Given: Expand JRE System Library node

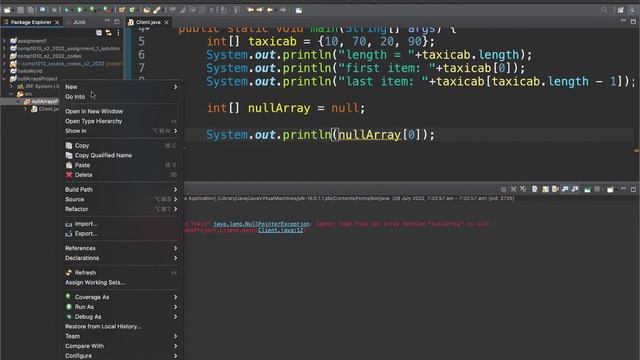Looking at the screenshot, I should pos(11,86).
